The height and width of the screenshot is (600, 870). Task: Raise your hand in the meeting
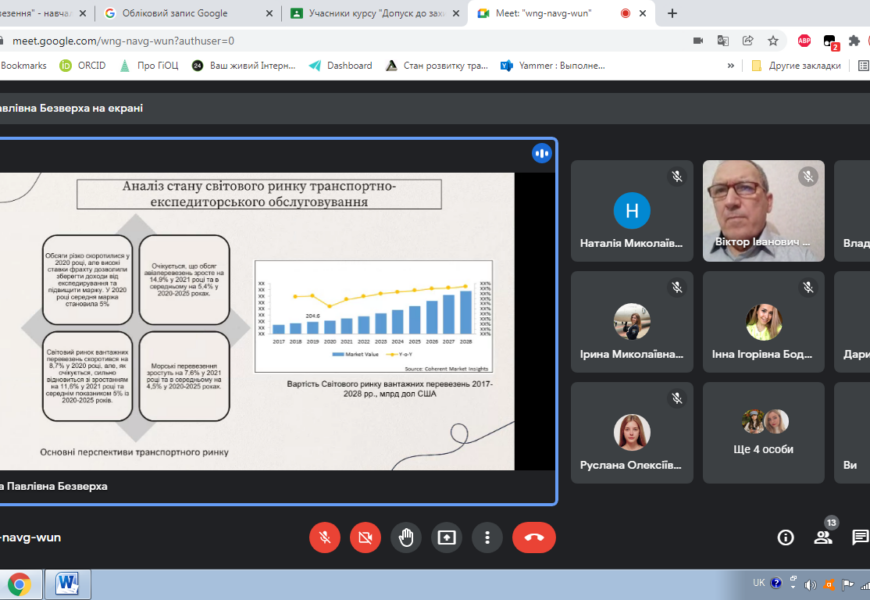tap(406, 537)
